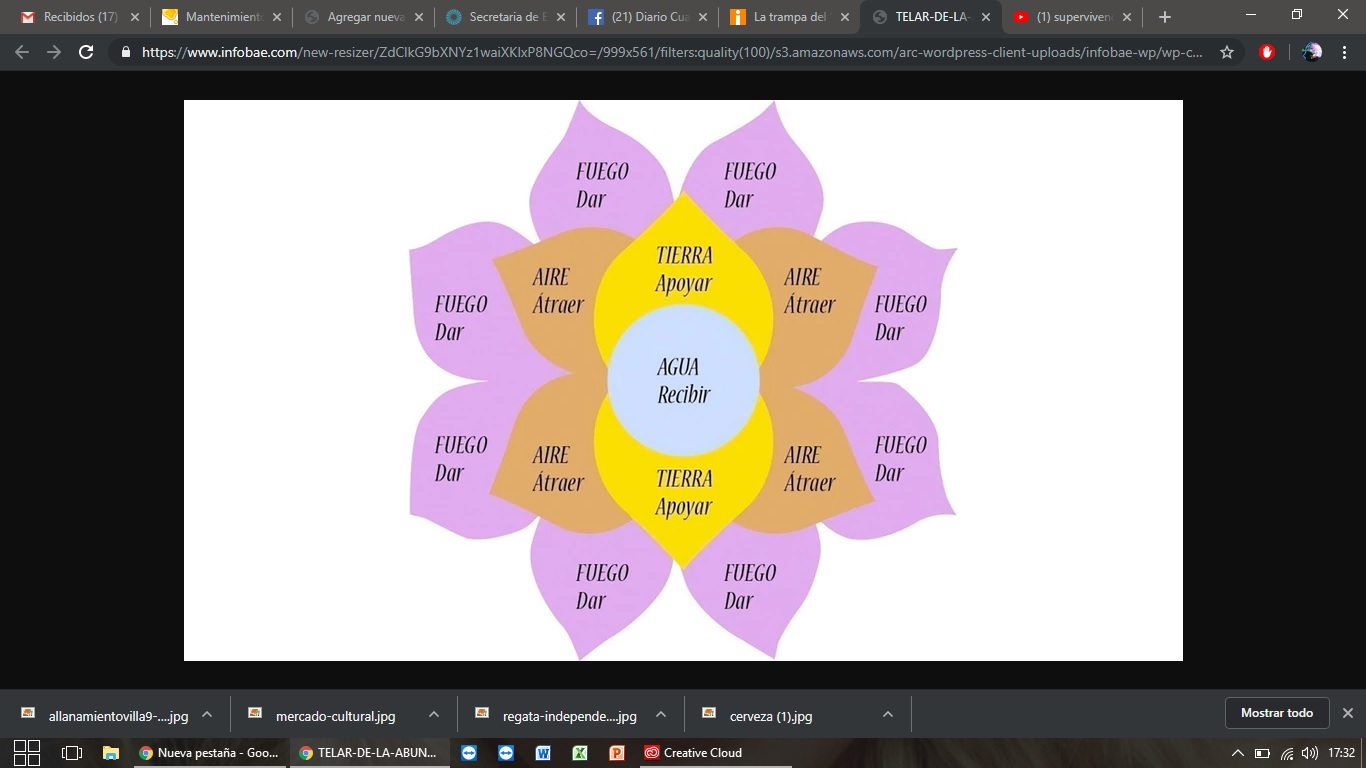This screenshot has height=768, width=1366.
Task: Open the Chrome profile avatar
Action: [1313, 52]
